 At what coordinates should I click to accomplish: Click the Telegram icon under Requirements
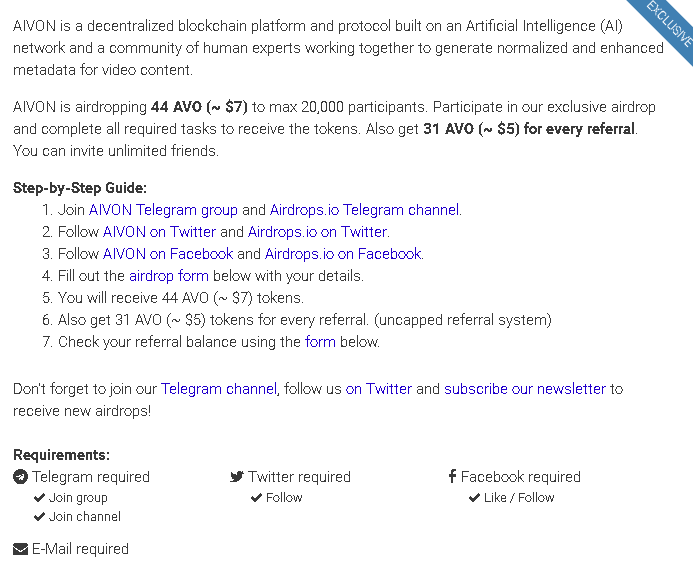point(20,477)
